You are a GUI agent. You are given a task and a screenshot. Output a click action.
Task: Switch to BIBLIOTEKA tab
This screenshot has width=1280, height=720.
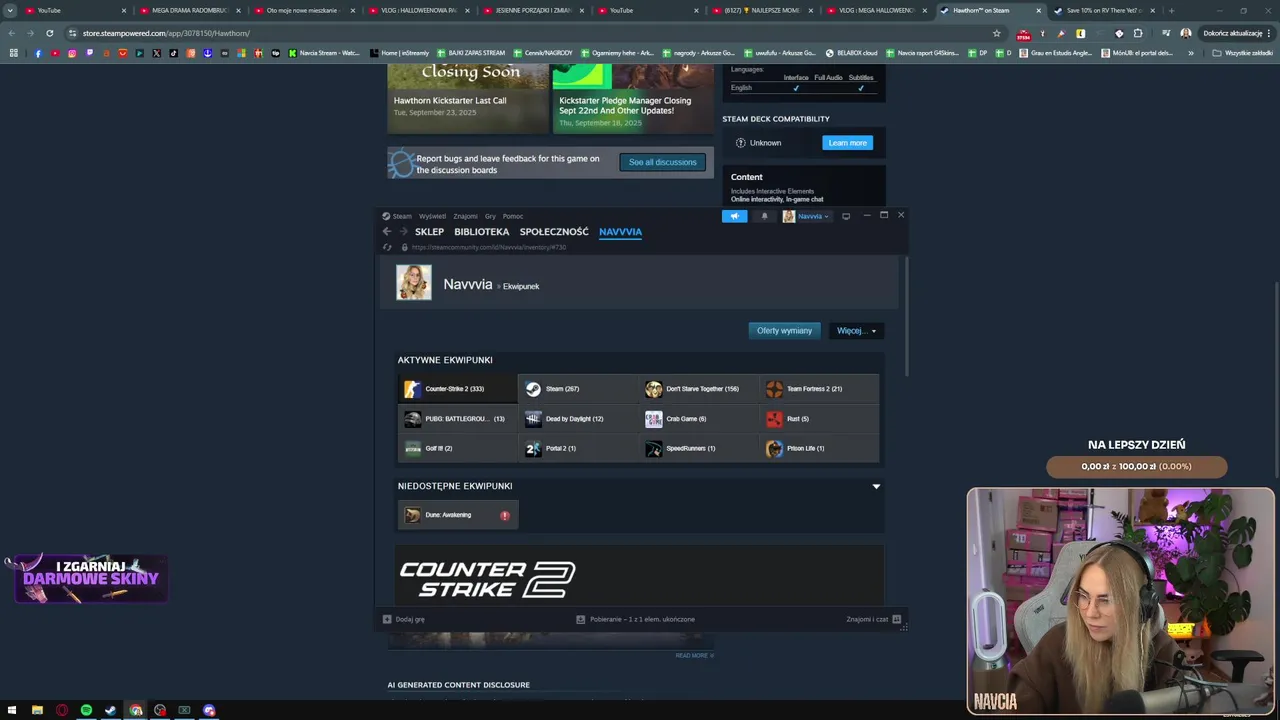(481, 232)
